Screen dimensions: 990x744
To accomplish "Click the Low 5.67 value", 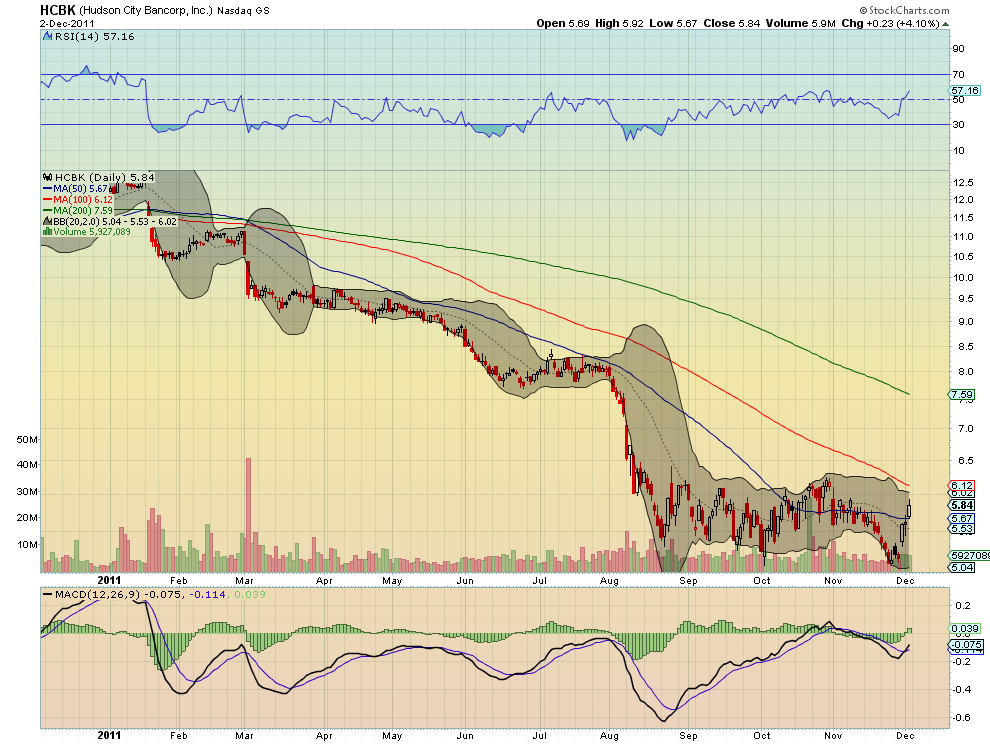I will (673, 23).
